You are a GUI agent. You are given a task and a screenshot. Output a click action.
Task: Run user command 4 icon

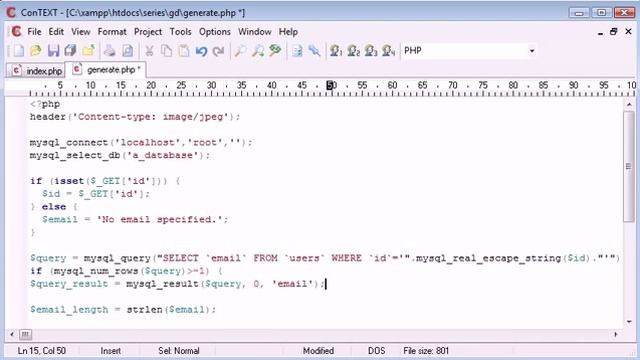point(389,51)
